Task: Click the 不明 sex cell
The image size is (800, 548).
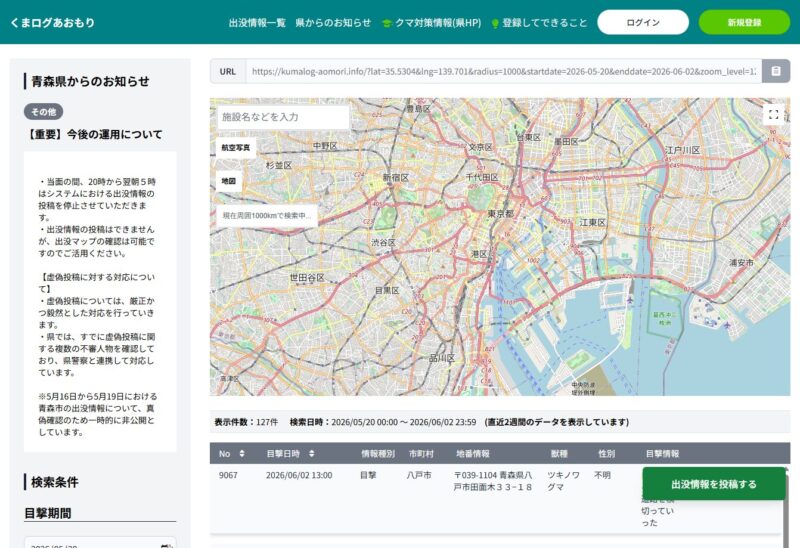Action: pyautogui.click(x=603, y=475)
